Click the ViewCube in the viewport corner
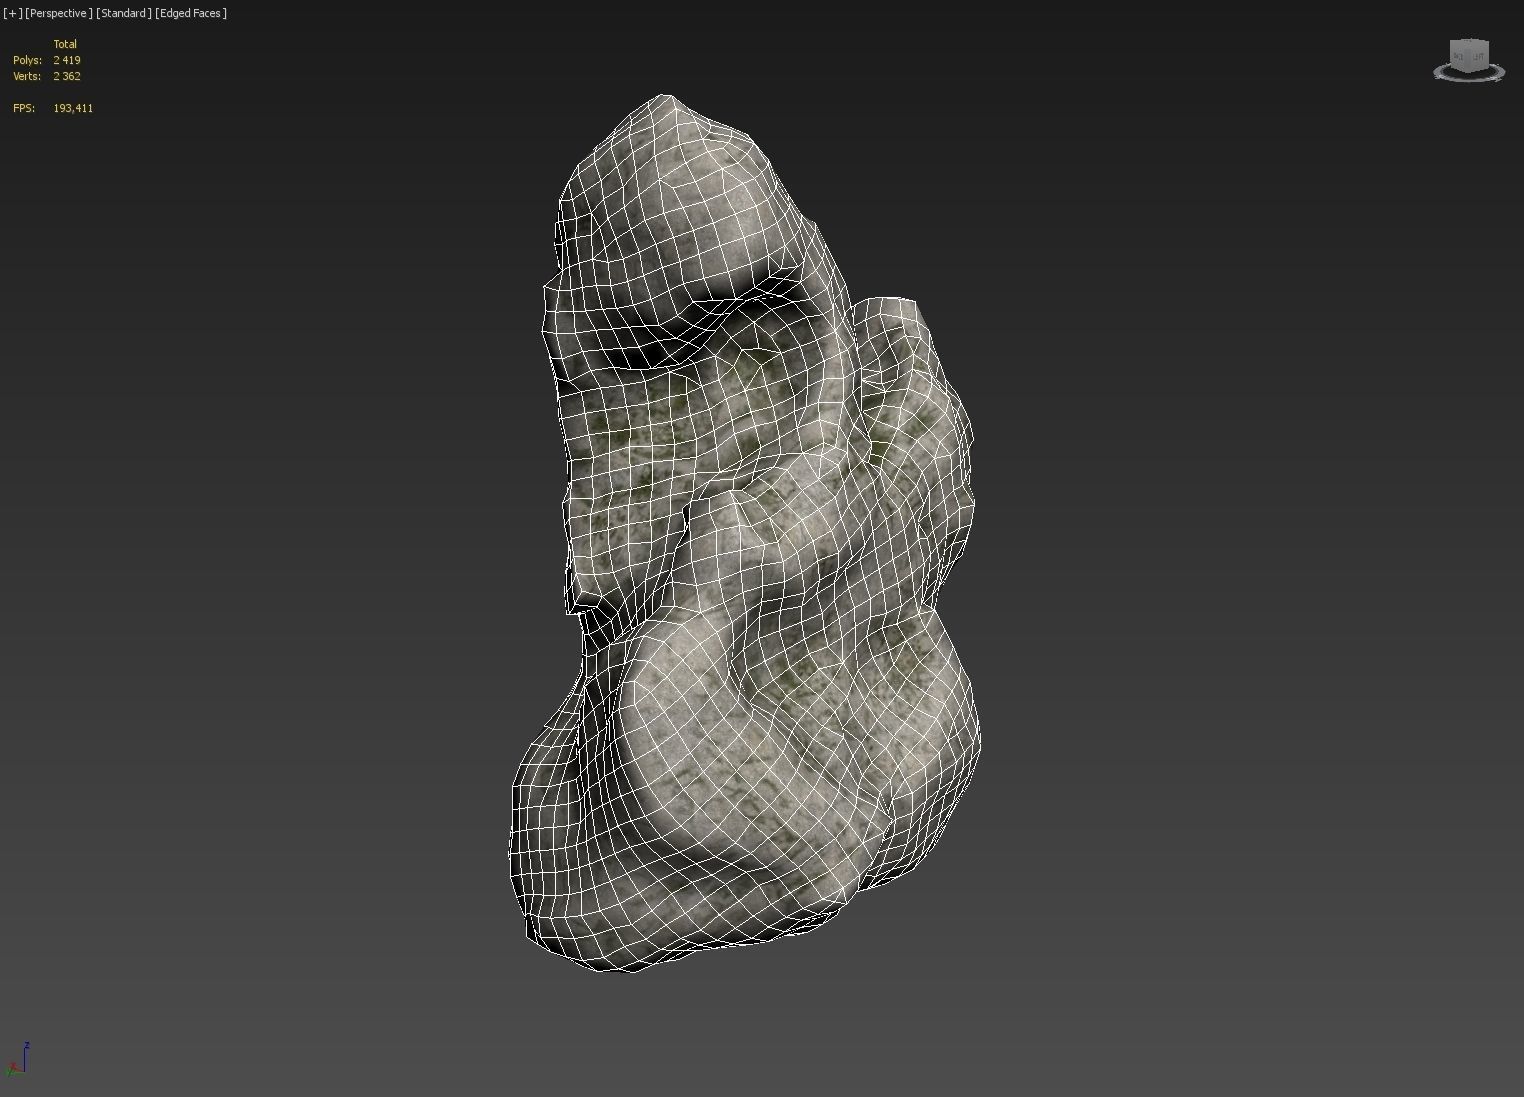The height and width of the screenshot is (1097, 1524). (1469, 55)
